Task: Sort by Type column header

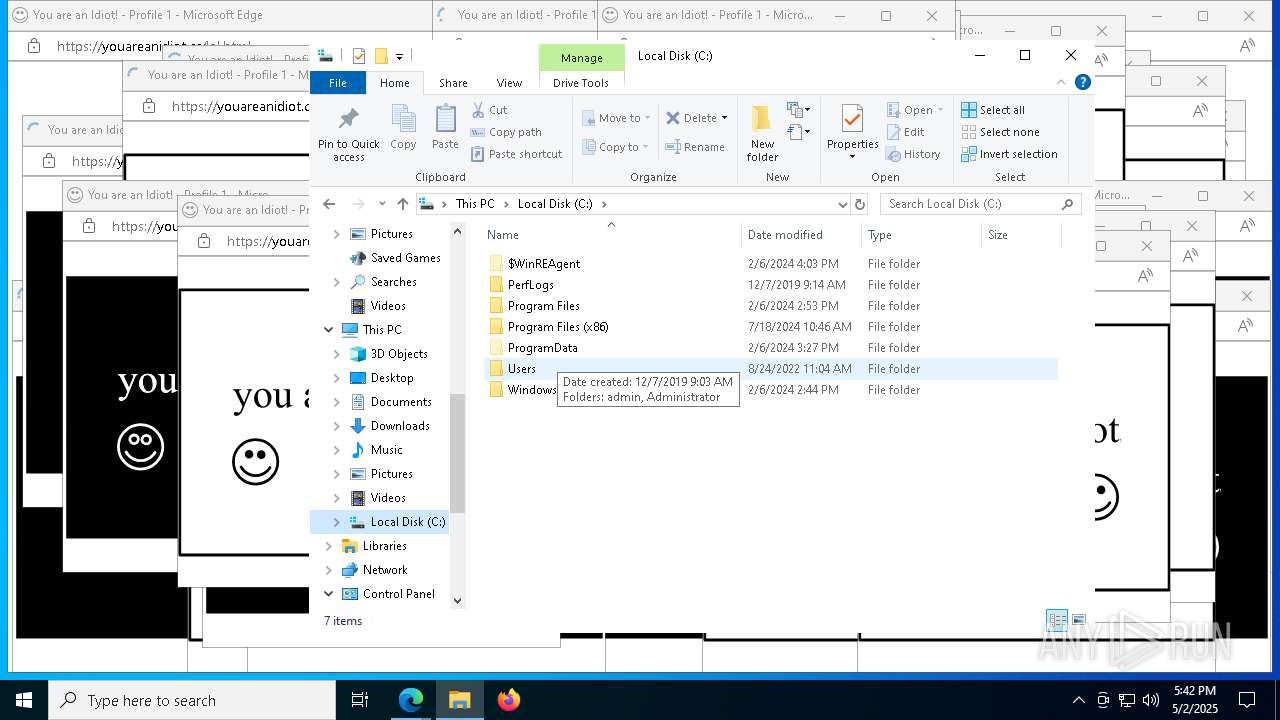Action: click(921, 235)
